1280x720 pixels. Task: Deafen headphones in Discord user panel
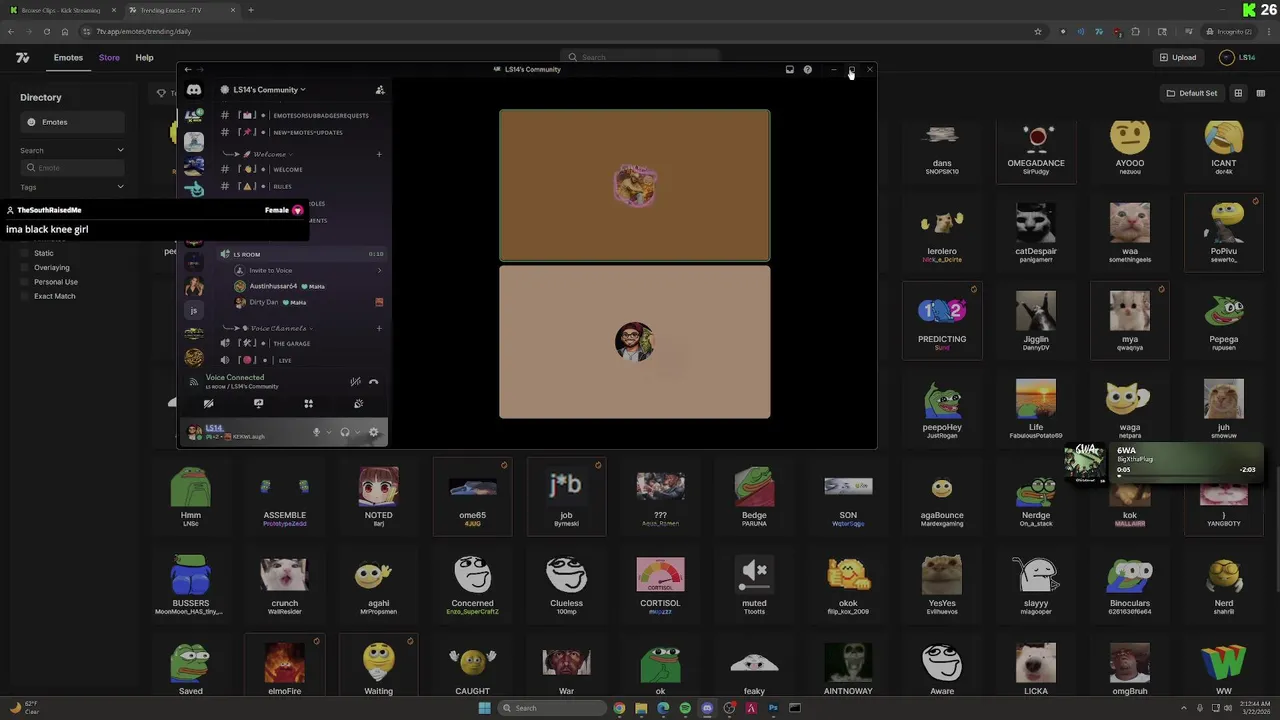345,432
